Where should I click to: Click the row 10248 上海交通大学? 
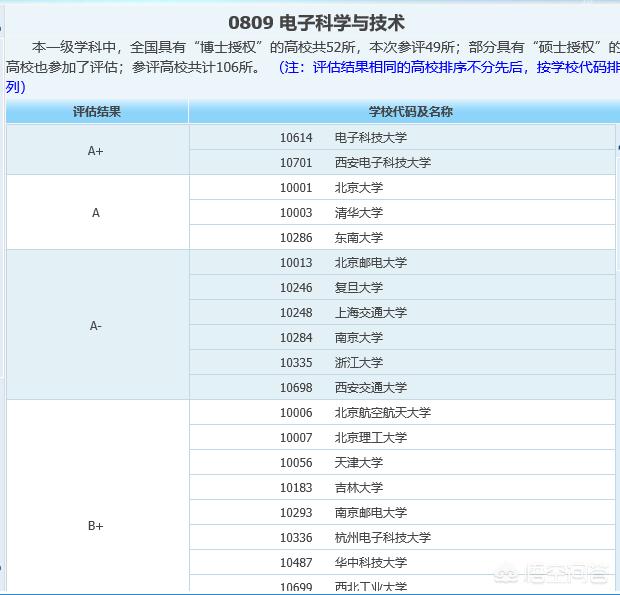pyautogui.click(x=402, y=313)
